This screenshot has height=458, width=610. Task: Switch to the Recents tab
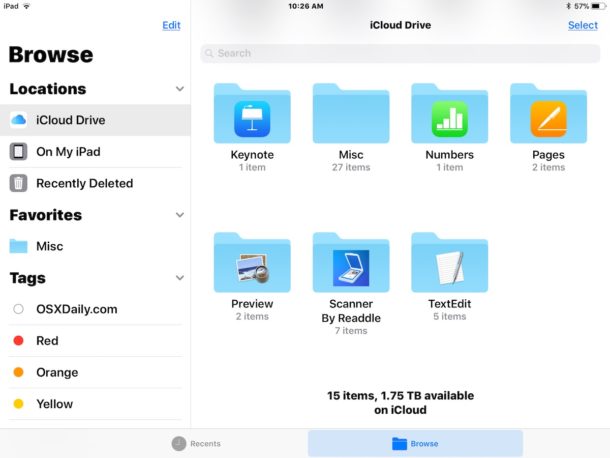(196, 444)
